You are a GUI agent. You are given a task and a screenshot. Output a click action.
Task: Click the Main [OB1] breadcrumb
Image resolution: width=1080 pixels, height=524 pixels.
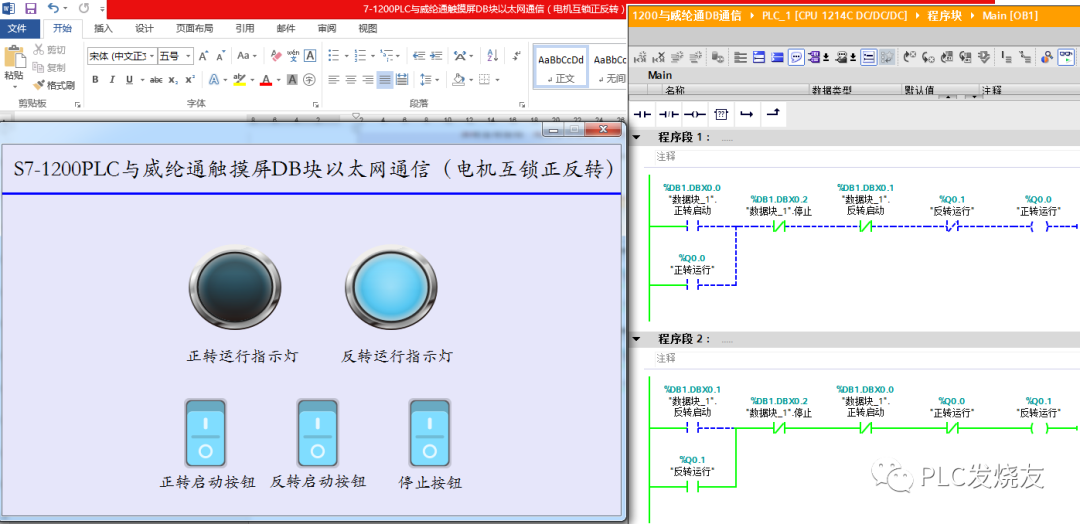[x=1010, y=14]
